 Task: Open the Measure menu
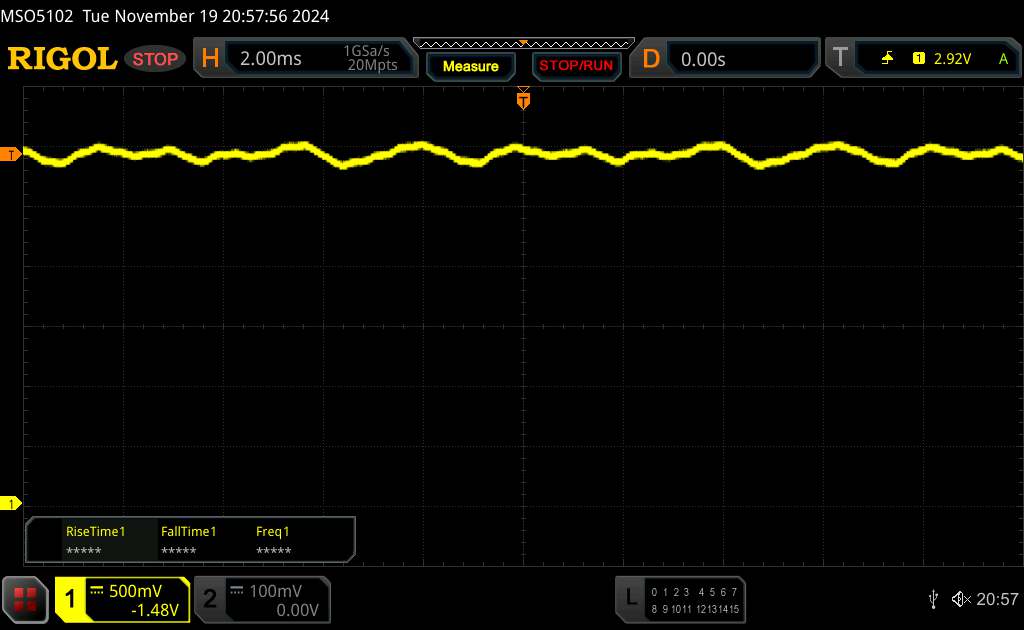pyautogui.click(x=471, y=66)
